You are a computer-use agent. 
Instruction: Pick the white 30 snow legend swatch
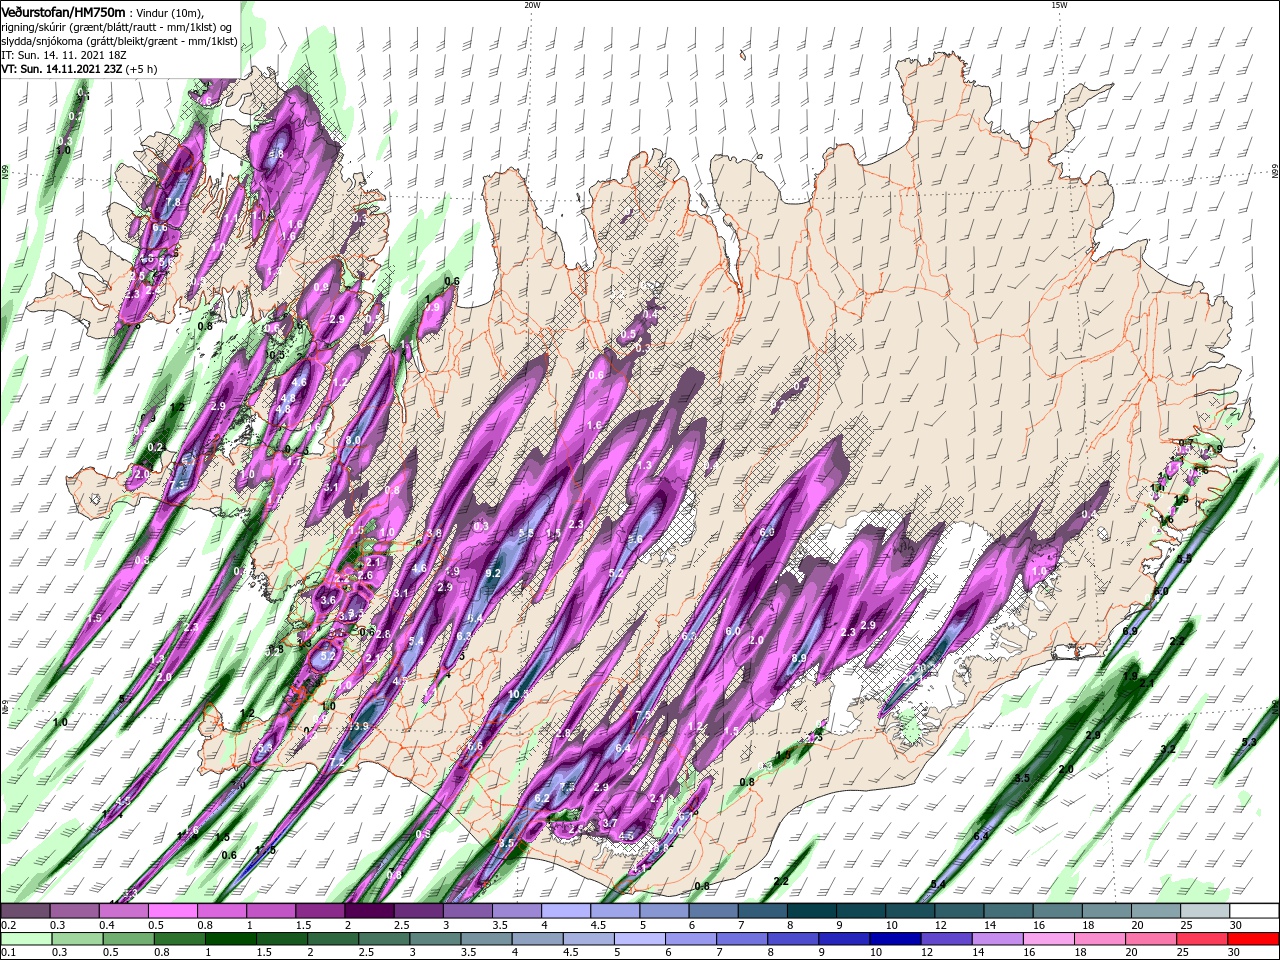coord(1255,910)
